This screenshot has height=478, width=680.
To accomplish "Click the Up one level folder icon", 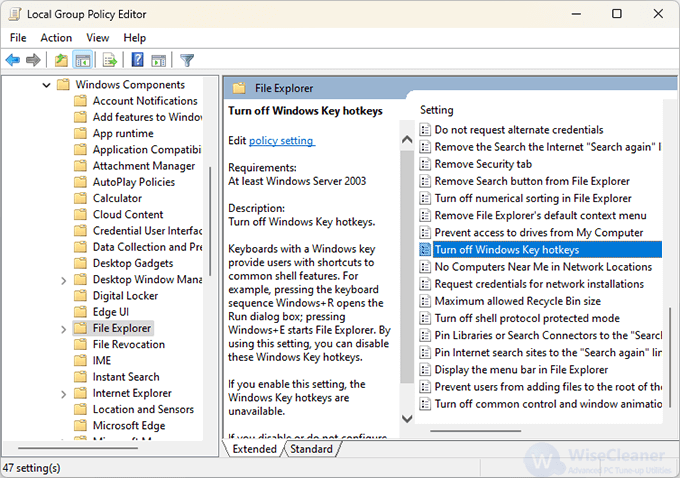I will pyautogui.click(x=61, y=60).
